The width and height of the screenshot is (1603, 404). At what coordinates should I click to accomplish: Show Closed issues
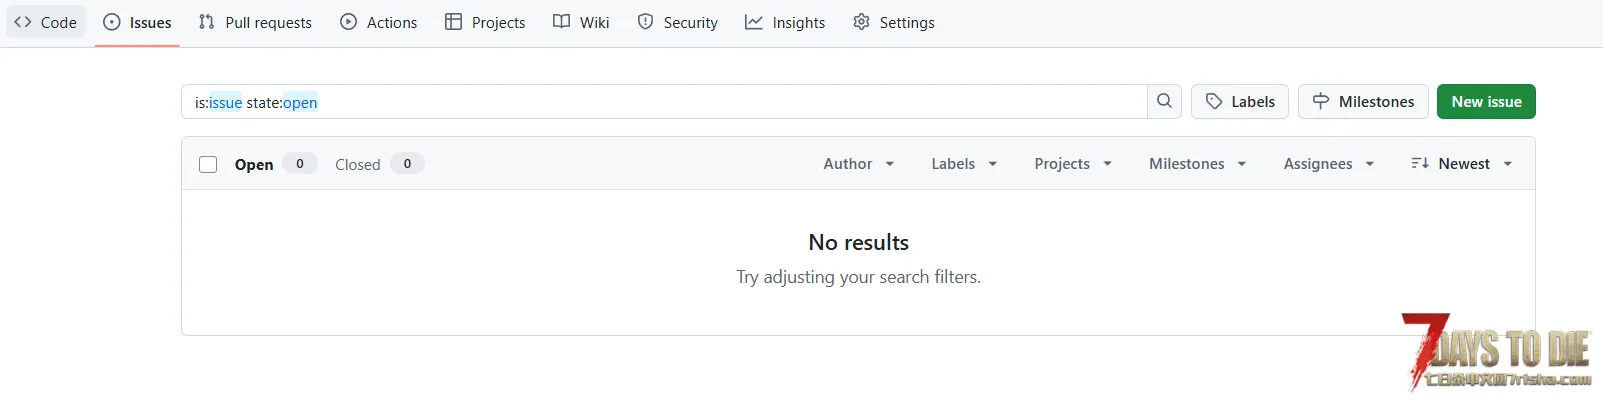[379, 164]
